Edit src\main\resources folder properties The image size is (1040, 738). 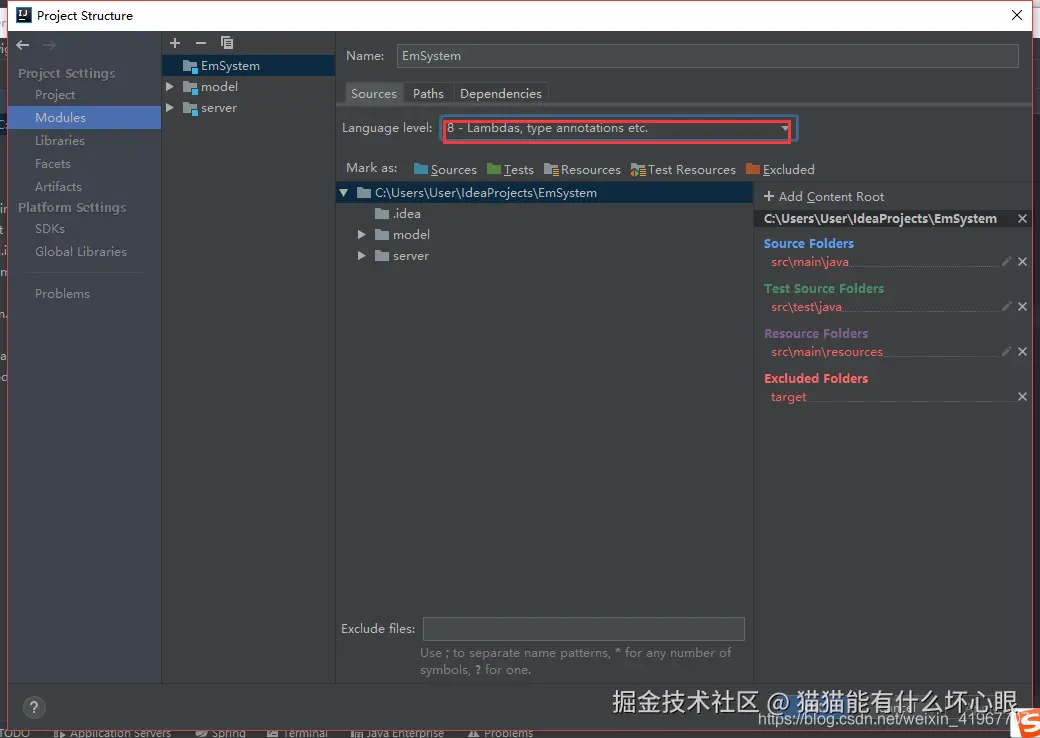(1006, 352)
